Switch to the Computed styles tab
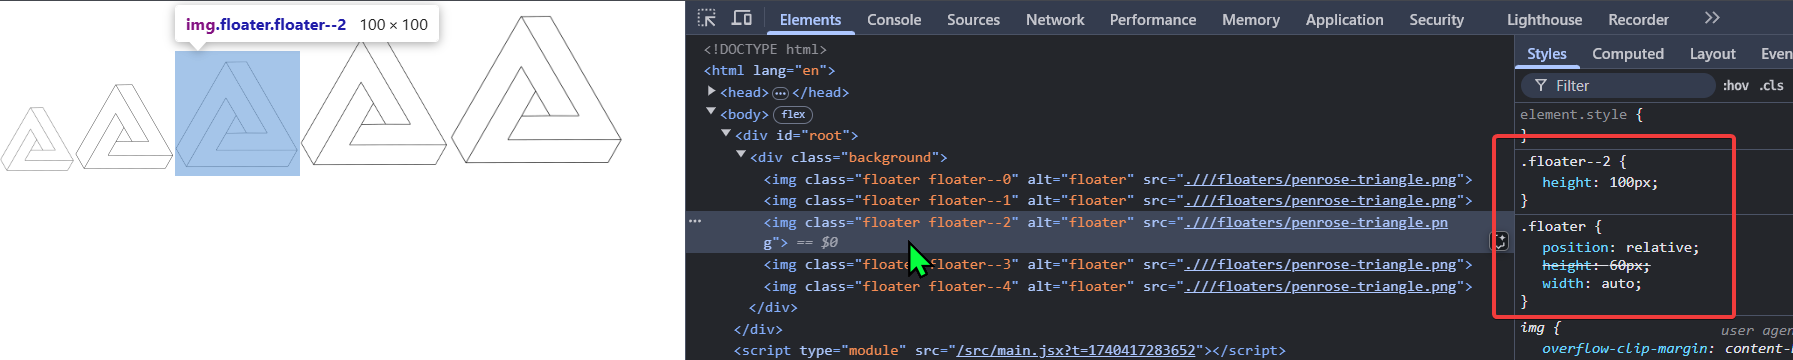 click(1628, 54)
